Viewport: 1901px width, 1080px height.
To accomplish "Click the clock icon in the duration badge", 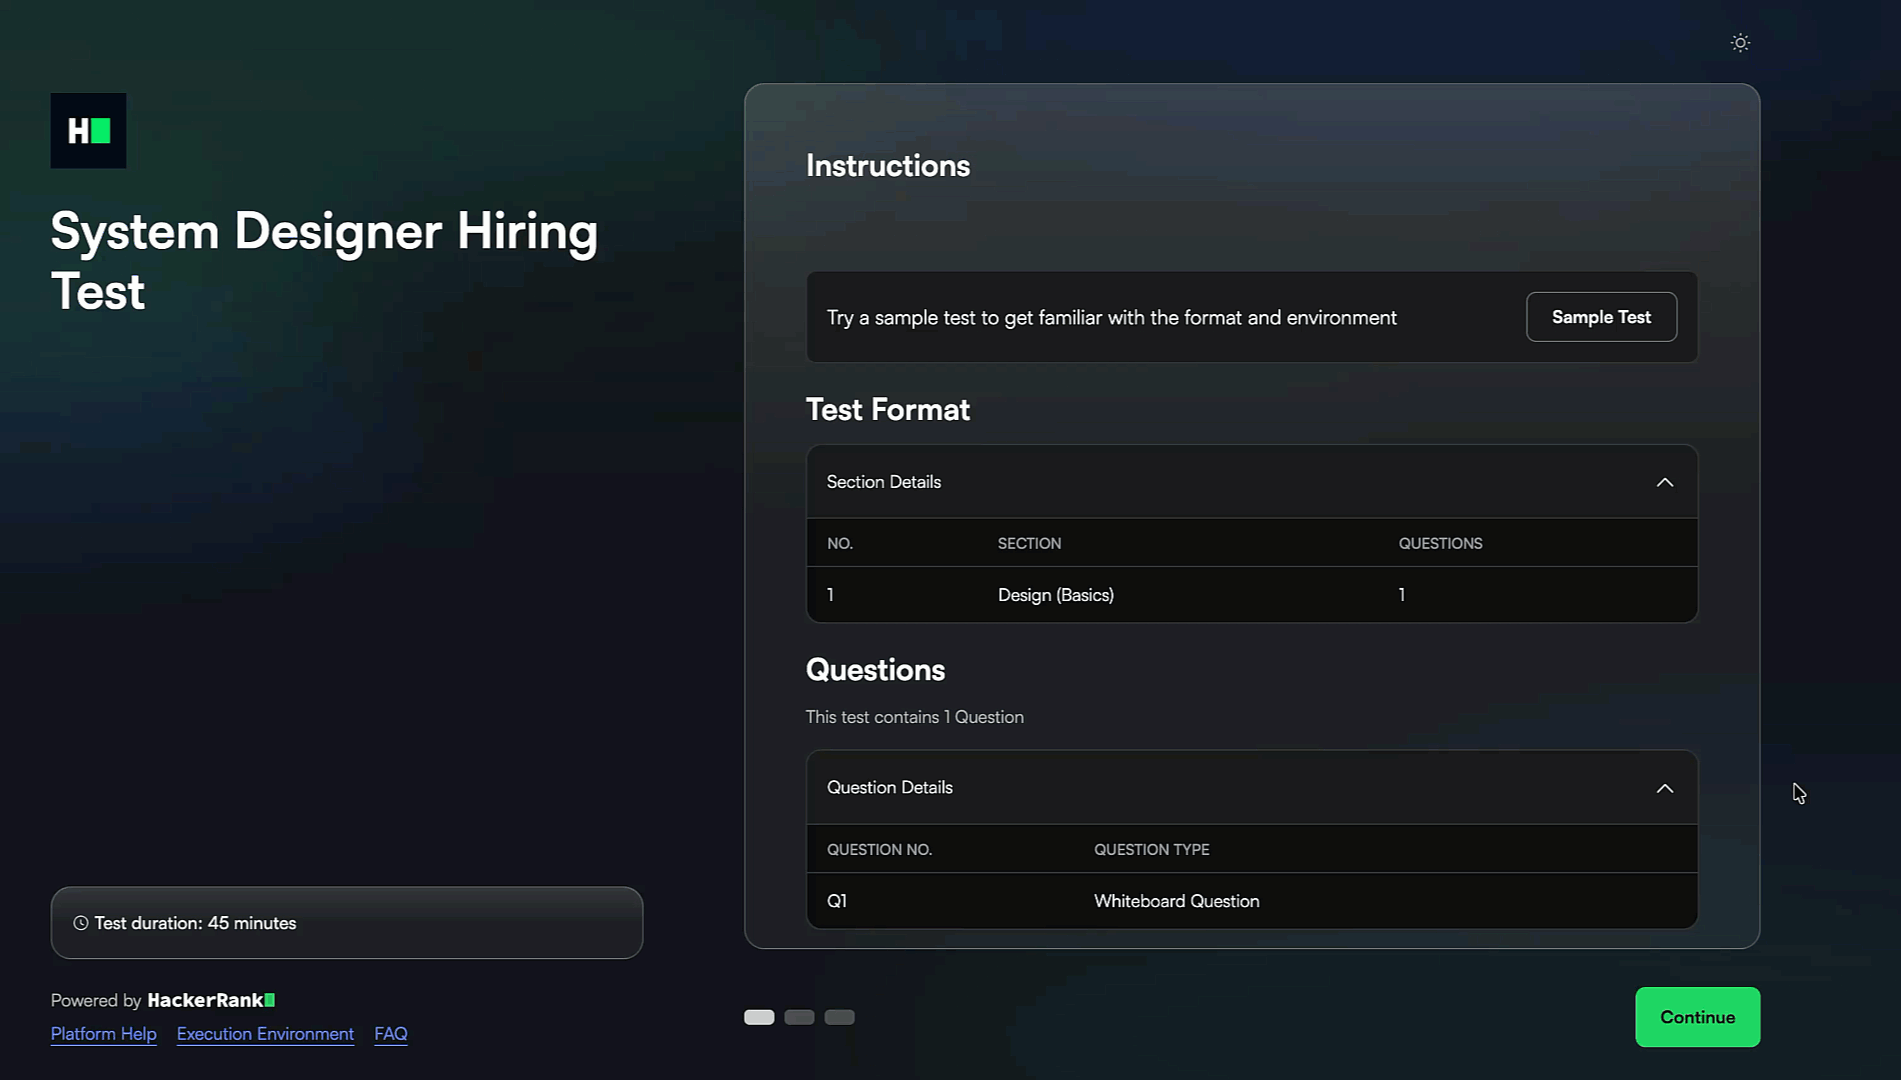I will (80, 923).
